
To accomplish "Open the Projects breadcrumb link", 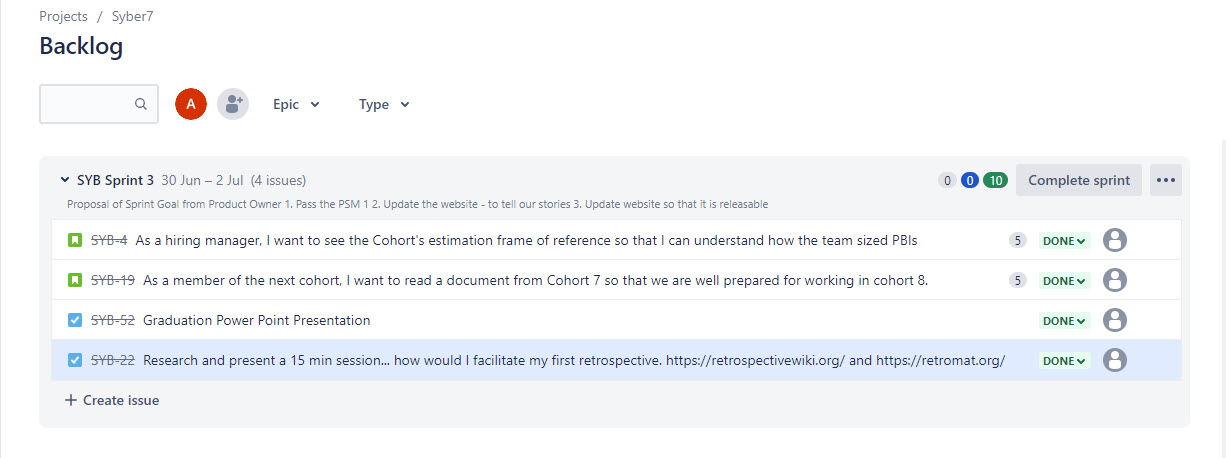I will (64, 16).
